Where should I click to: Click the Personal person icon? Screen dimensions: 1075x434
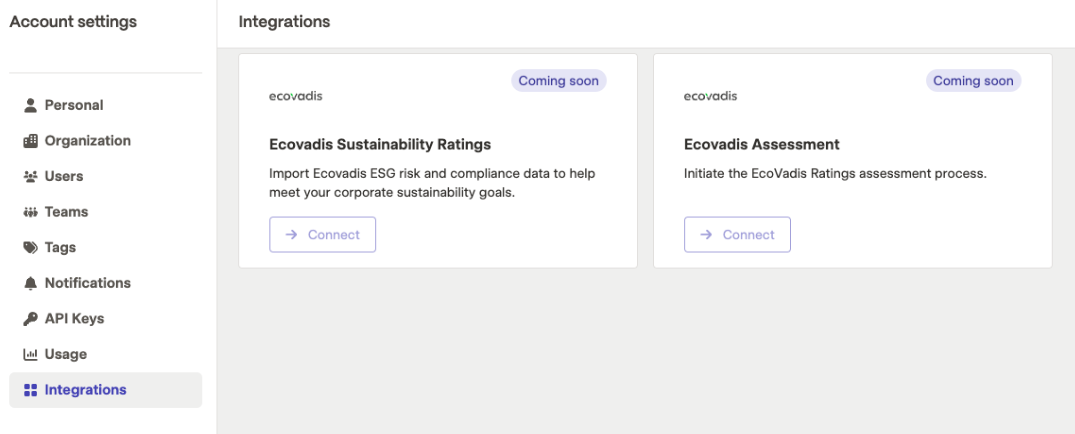coord(30,105)
